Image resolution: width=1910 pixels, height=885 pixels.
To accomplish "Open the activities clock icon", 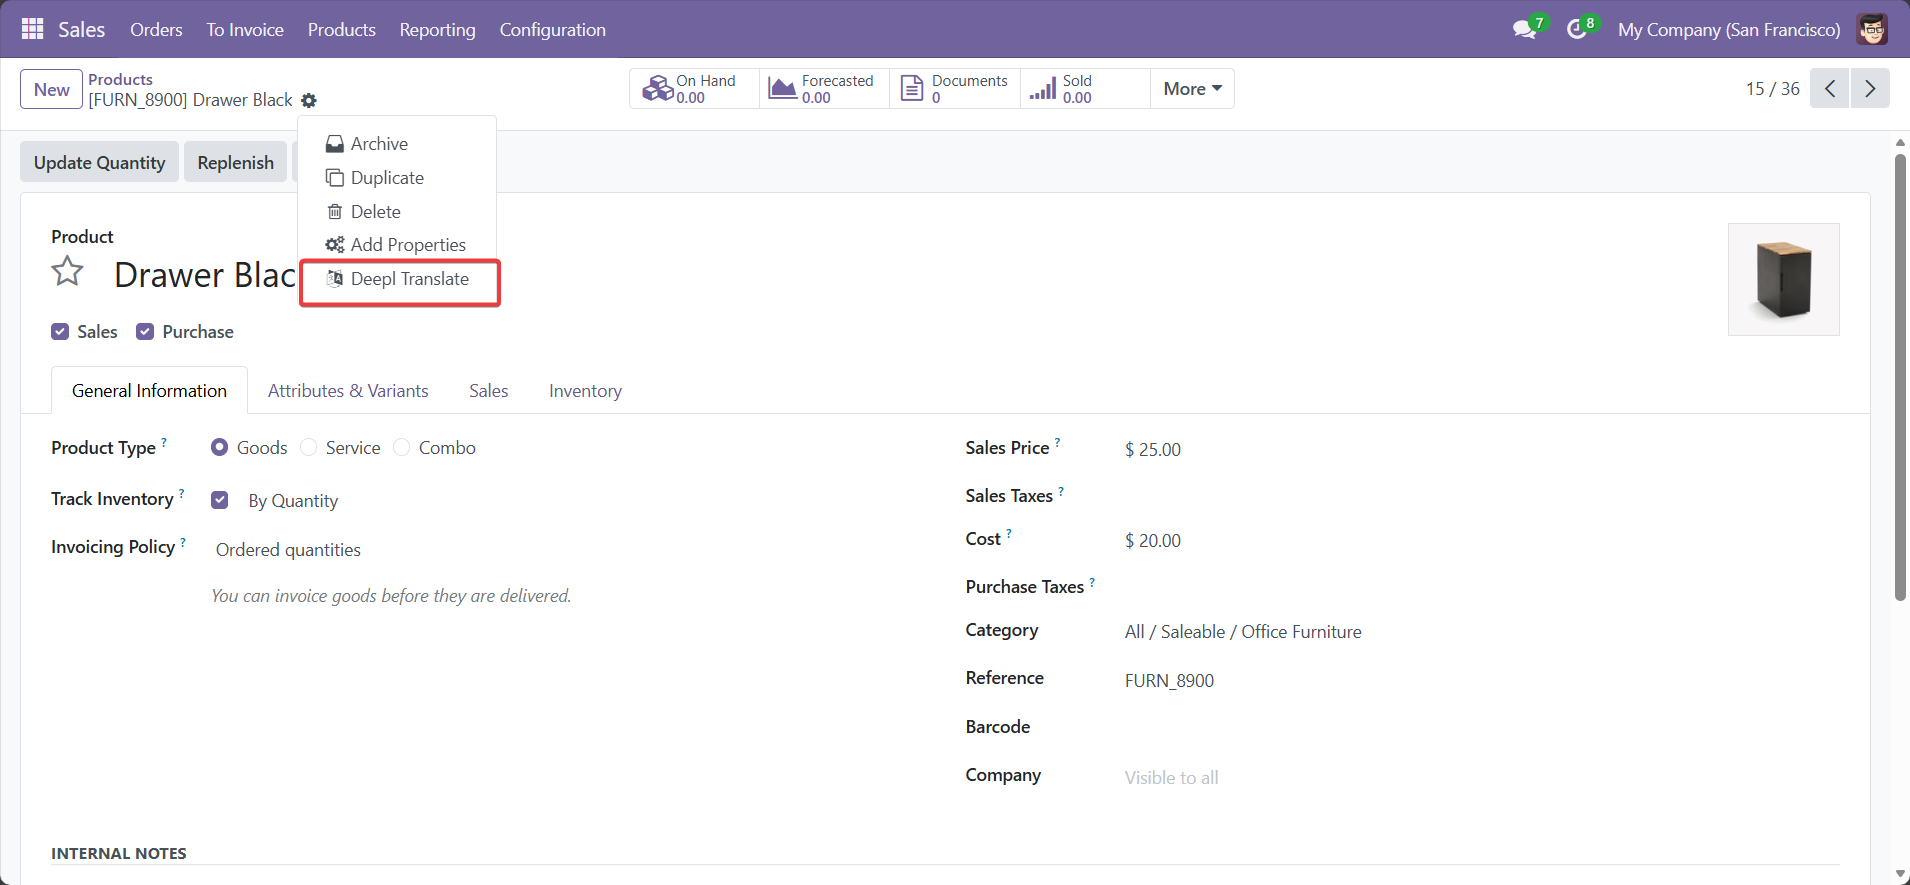I will tap(1577, 30).
